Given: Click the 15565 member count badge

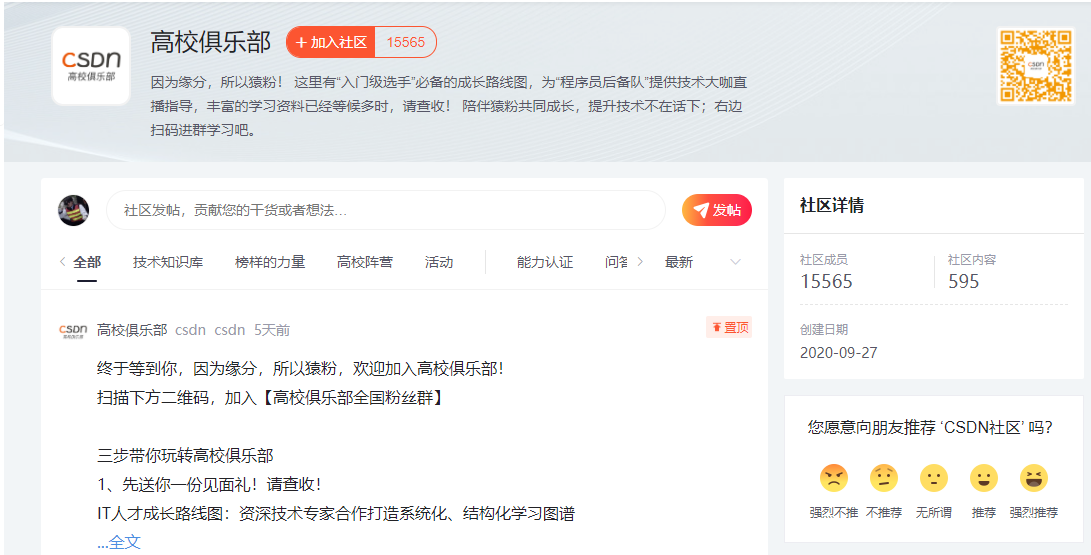Looking at the screenshot, I should (406, 42).
